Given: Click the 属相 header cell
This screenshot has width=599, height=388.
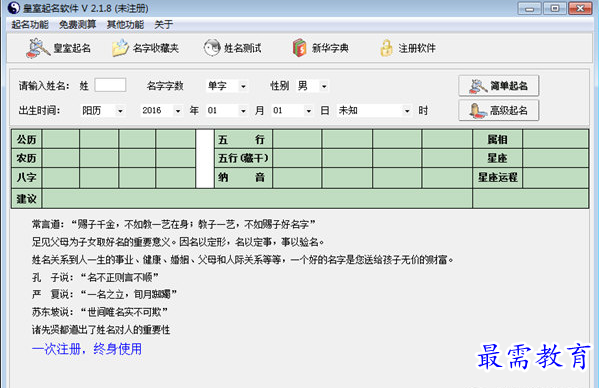Looking at the screenshot, I should (497, 139).
